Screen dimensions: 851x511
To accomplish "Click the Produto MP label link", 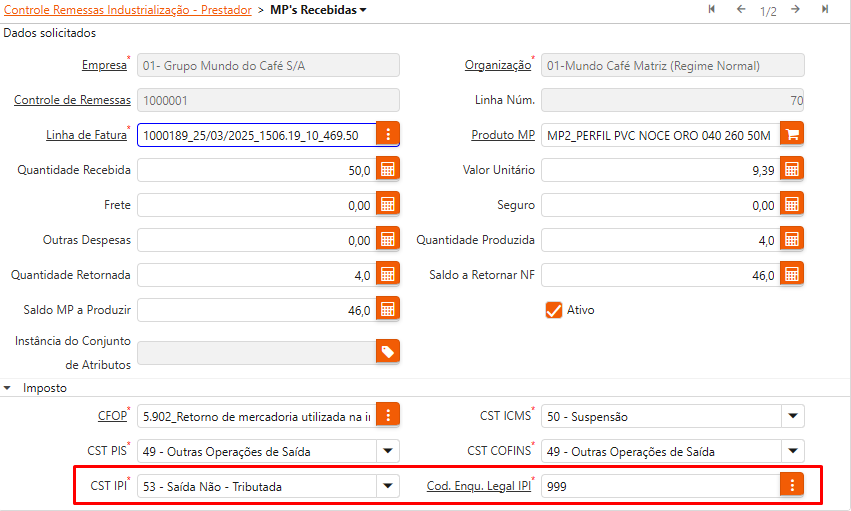I will [x=503, y=135].
